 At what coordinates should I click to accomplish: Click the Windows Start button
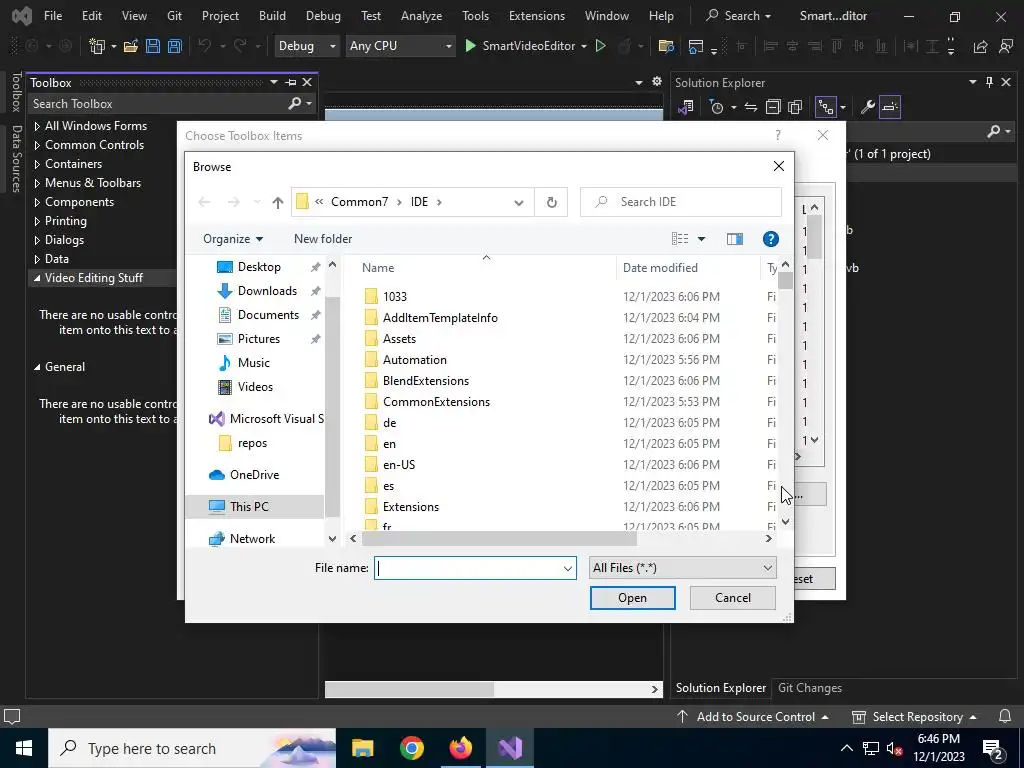tap(24, 748)
